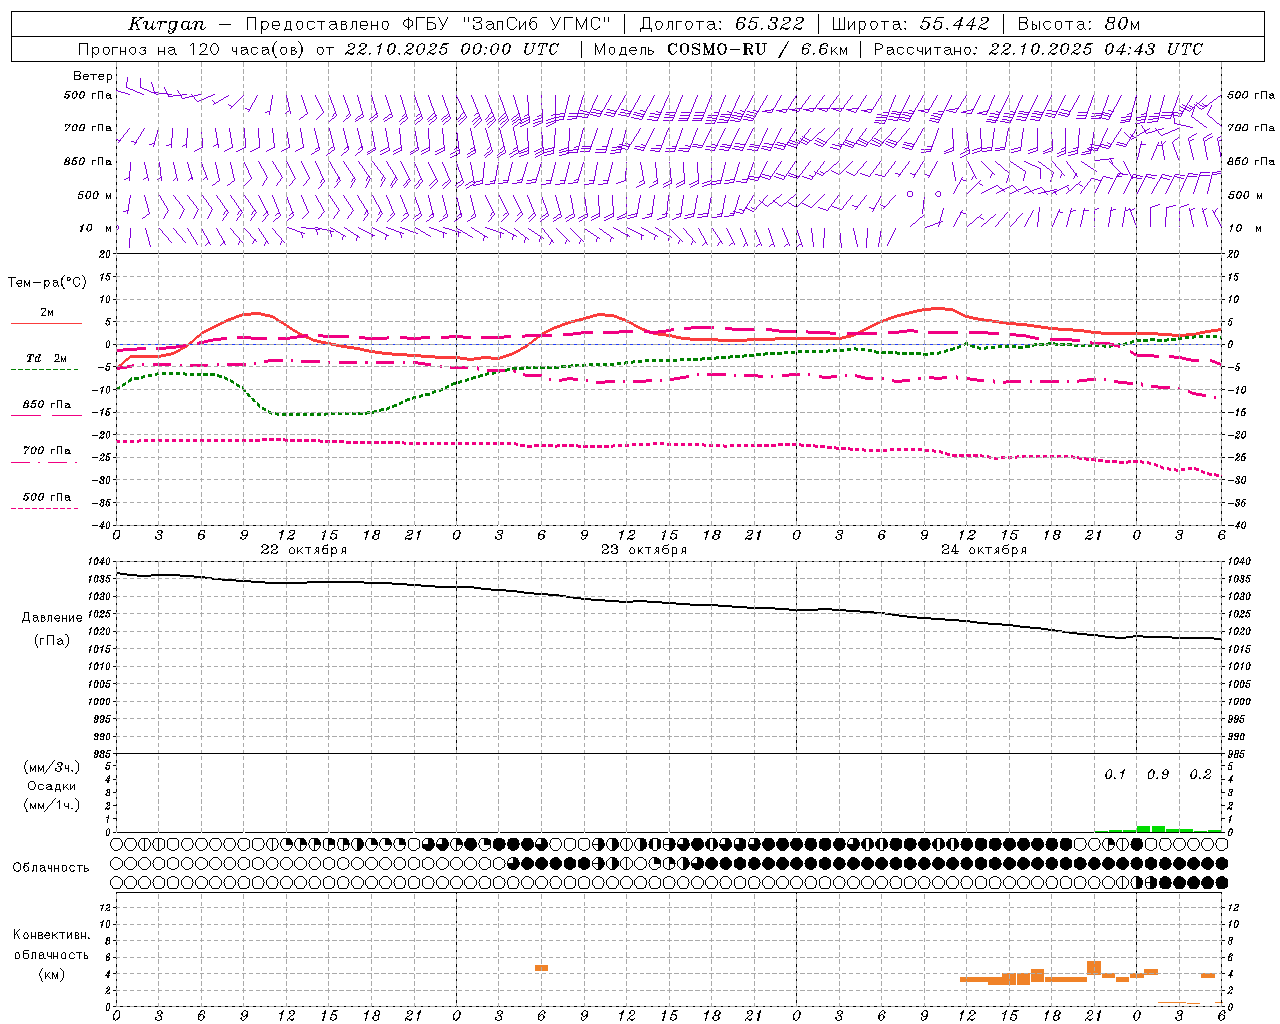The height and width of the screenshot is (1024, 1280).
Task: Click the "0.9" precipitation amount value
Action: click(x=1158, y=775)
